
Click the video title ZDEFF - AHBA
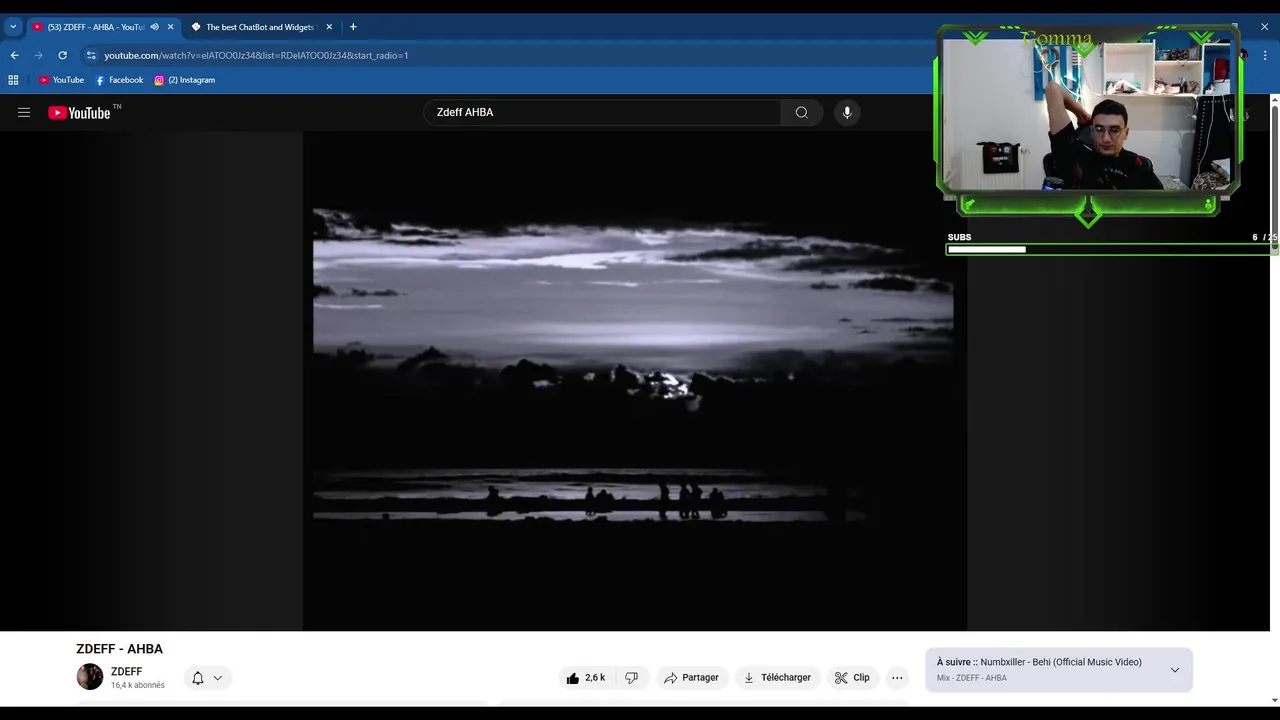point(119,649)
